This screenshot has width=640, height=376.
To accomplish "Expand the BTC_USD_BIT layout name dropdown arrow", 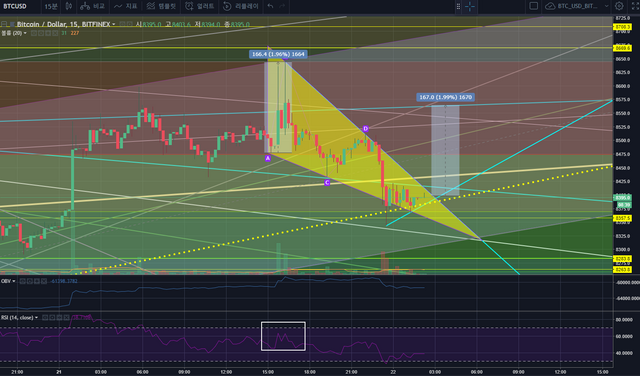I will point(607,6).
